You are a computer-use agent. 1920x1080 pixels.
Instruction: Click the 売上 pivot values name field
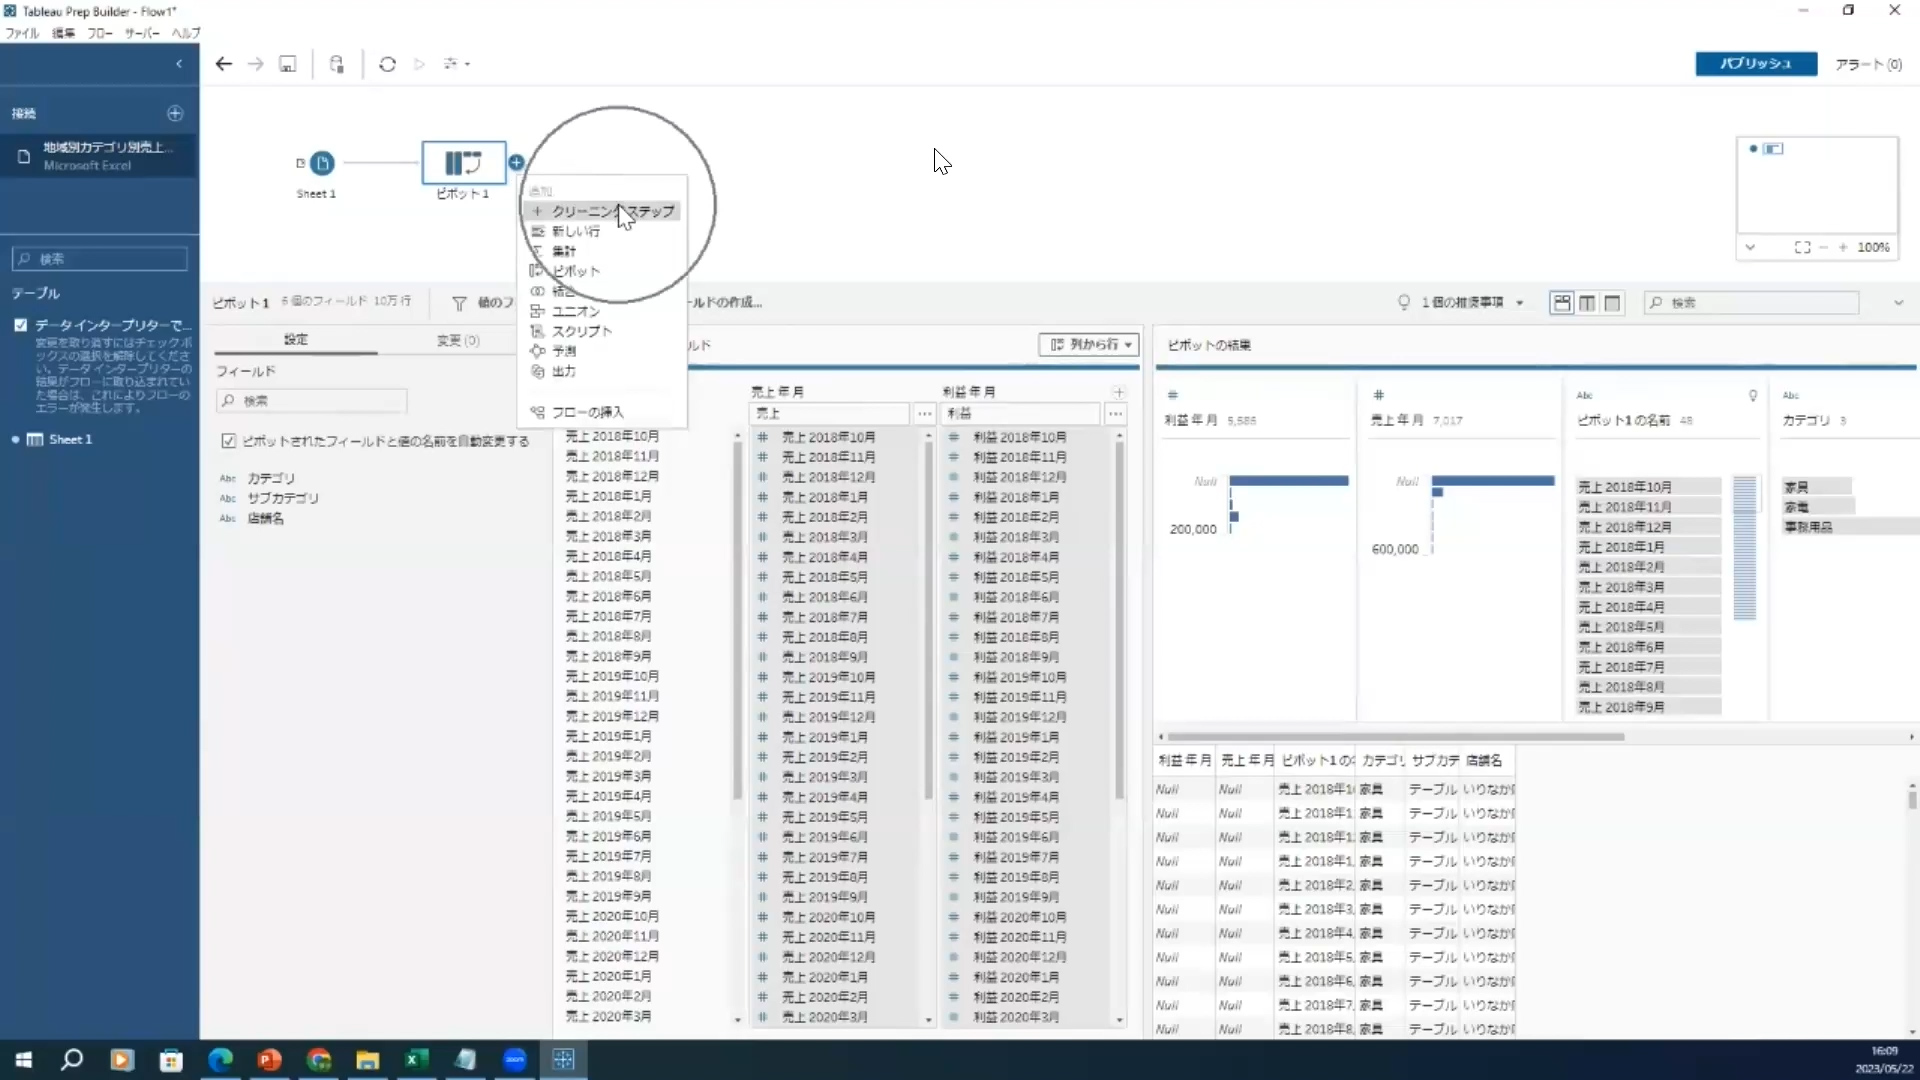point(829,413)
